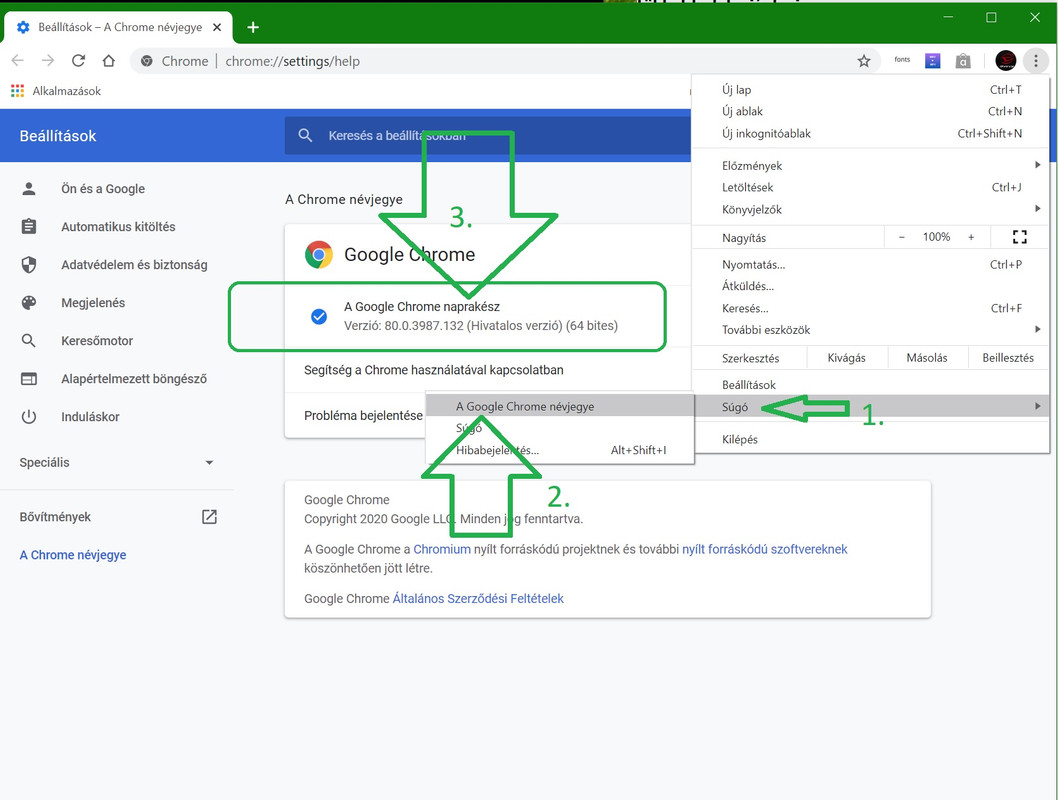The height and width of the screenshot is (800, 1058).
Task: Close the Beállítások tab
Action: click(x=217, y=27)
